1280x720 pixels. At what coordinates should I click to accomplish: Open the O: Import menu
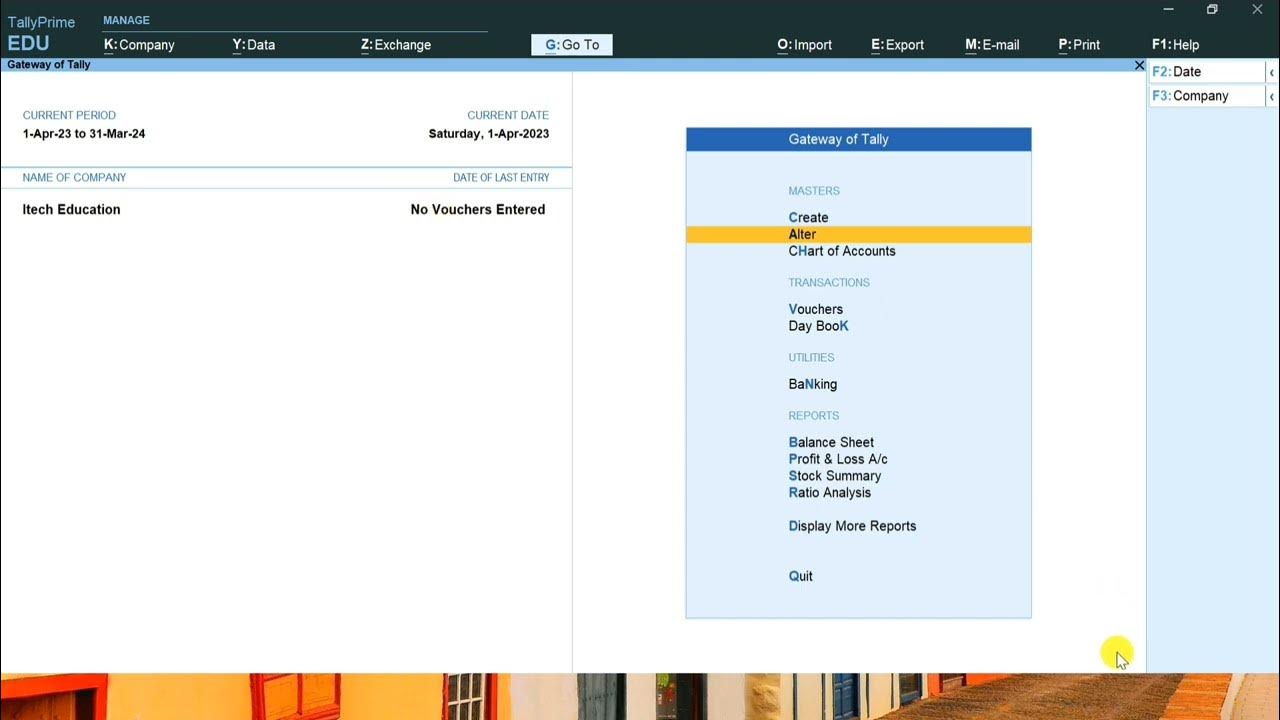pyautogui.click(x=804, y=45)
